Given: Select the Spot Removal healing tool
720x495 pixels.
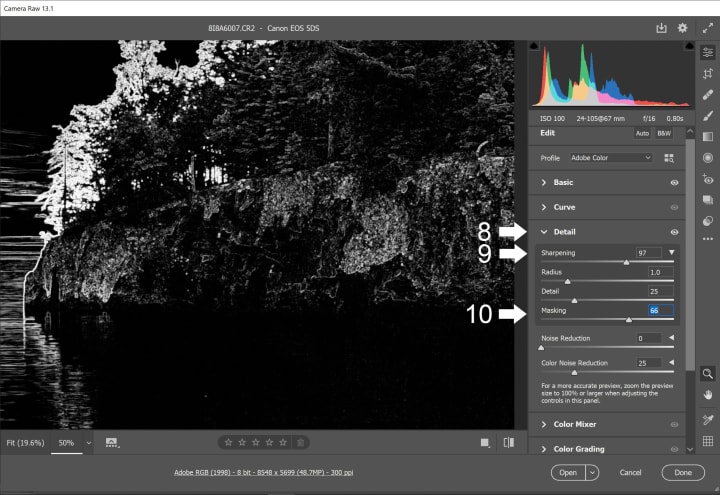Looking at the screenshot, I should [708, 94].
